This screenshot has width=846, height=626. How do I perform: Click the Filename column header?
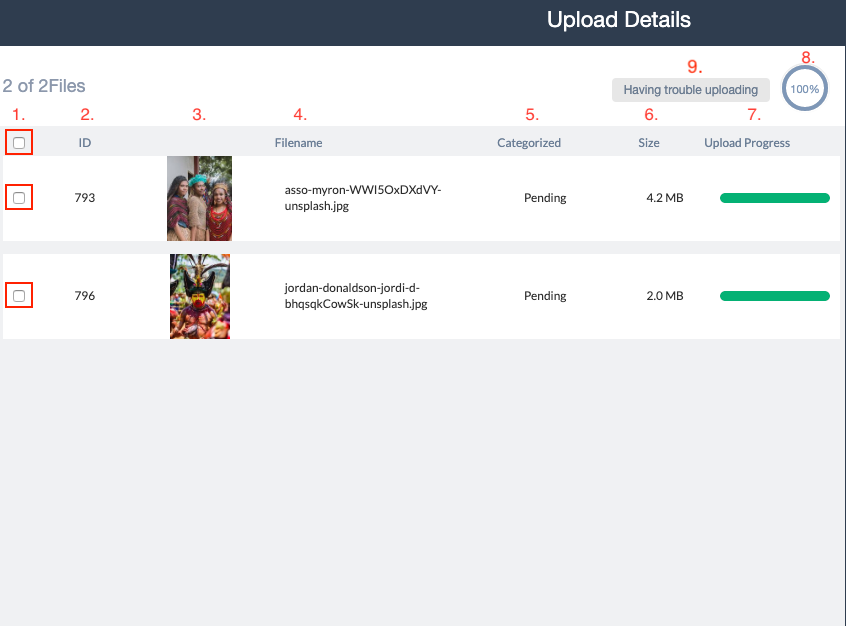(x=298, y=142)
